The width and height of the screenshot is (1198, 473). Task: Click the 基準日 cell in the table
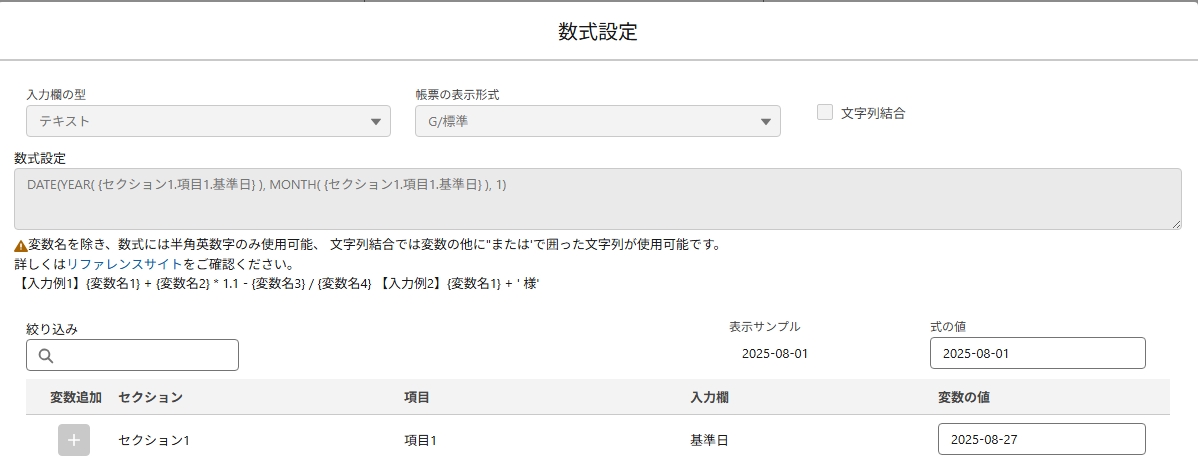(709, 440)
